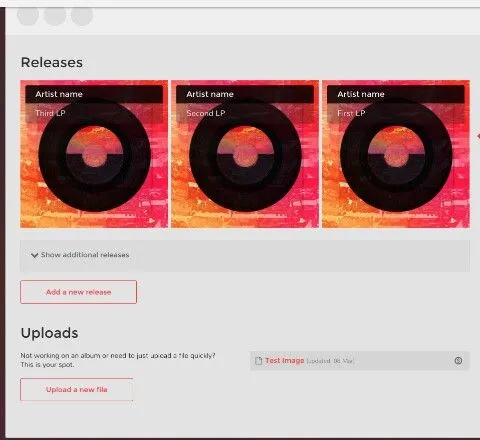Image resolution: width=480 pixels, height=440 pixels.
Task: Click the Upload a new file button
Action: pyautogui.click(x=77, y=389)
